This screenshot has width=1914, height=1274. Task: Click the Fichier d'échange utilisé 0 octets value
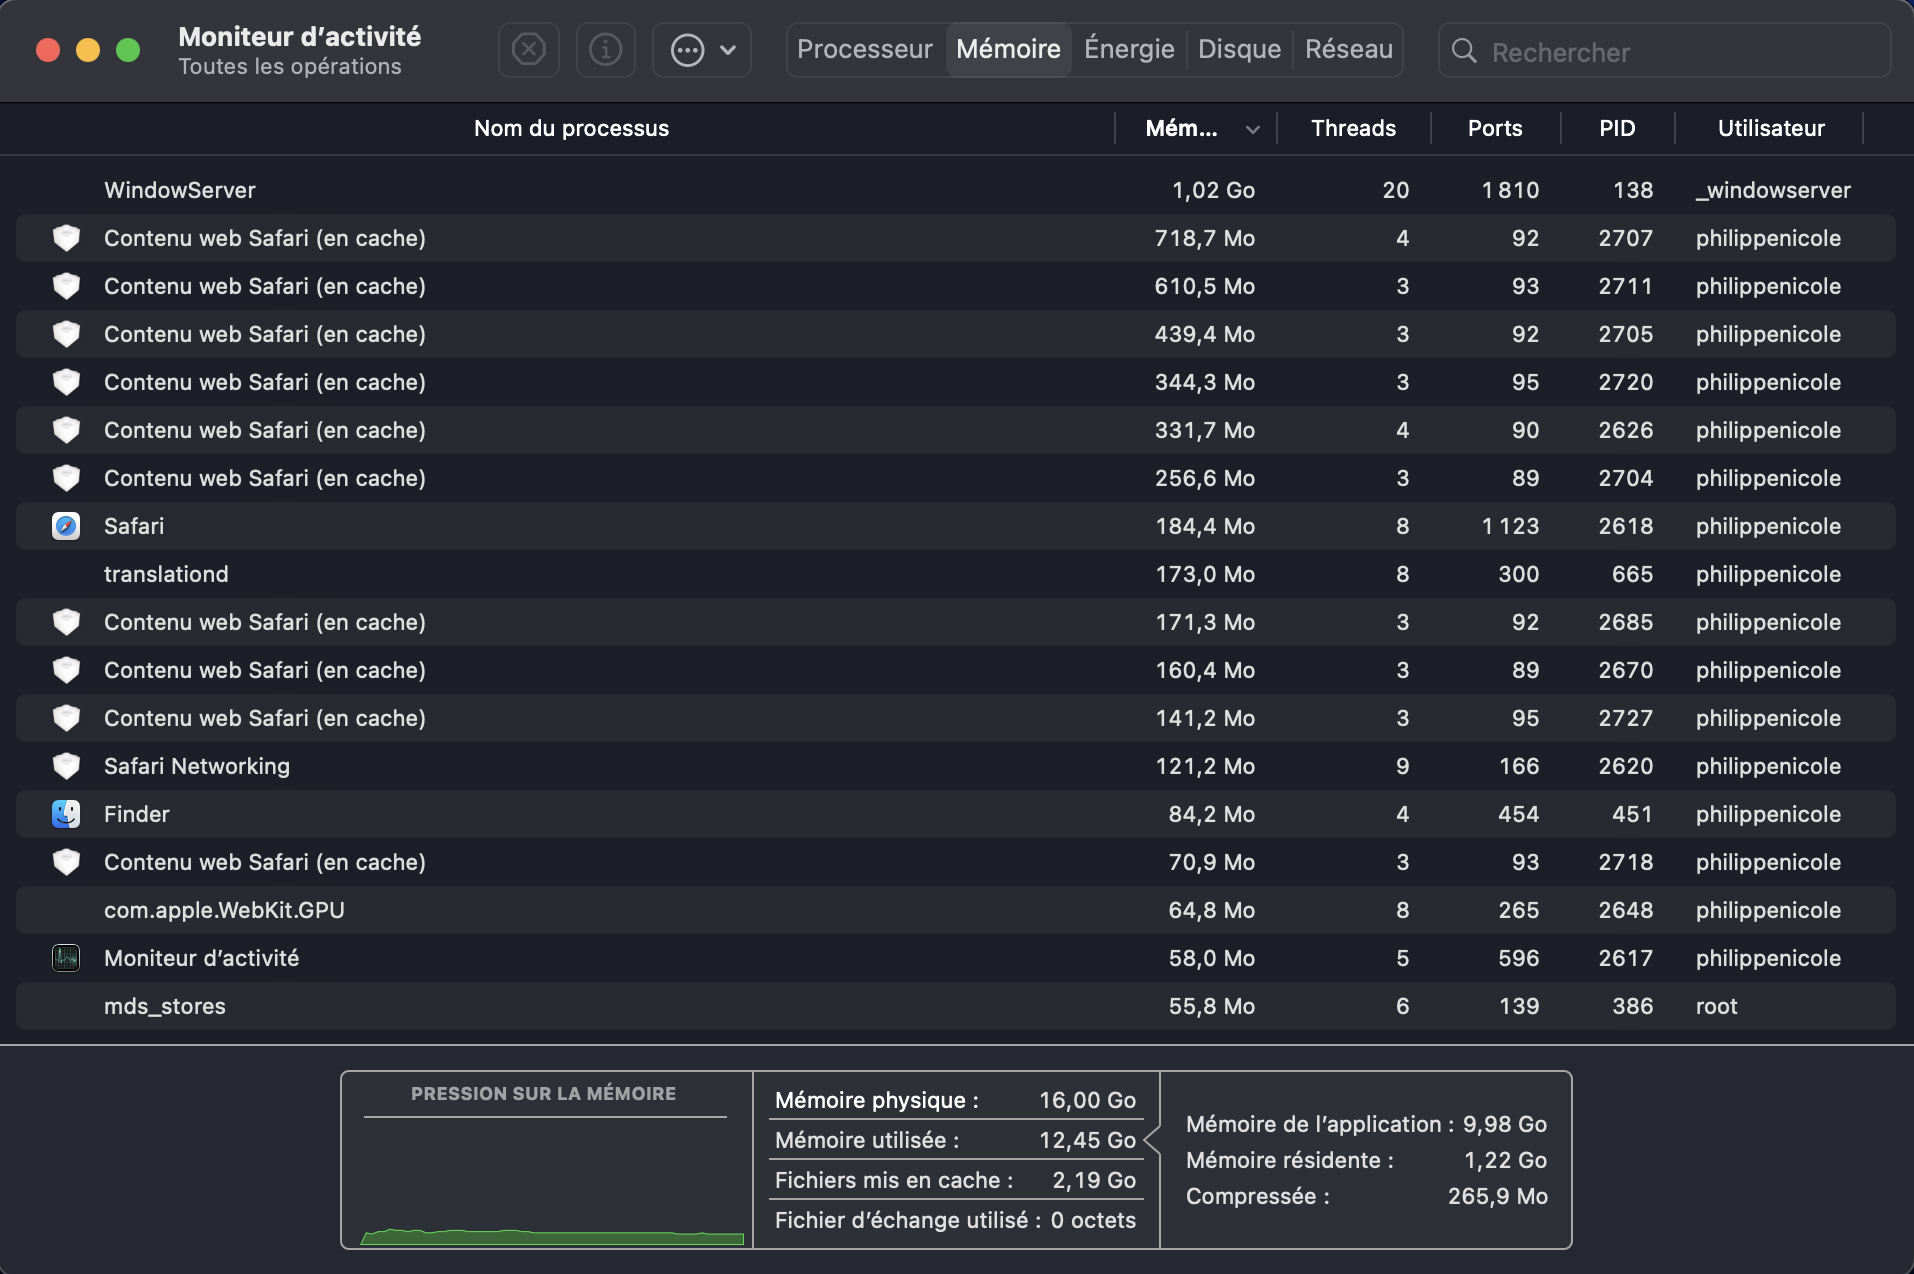(x=1093, y=1220)
